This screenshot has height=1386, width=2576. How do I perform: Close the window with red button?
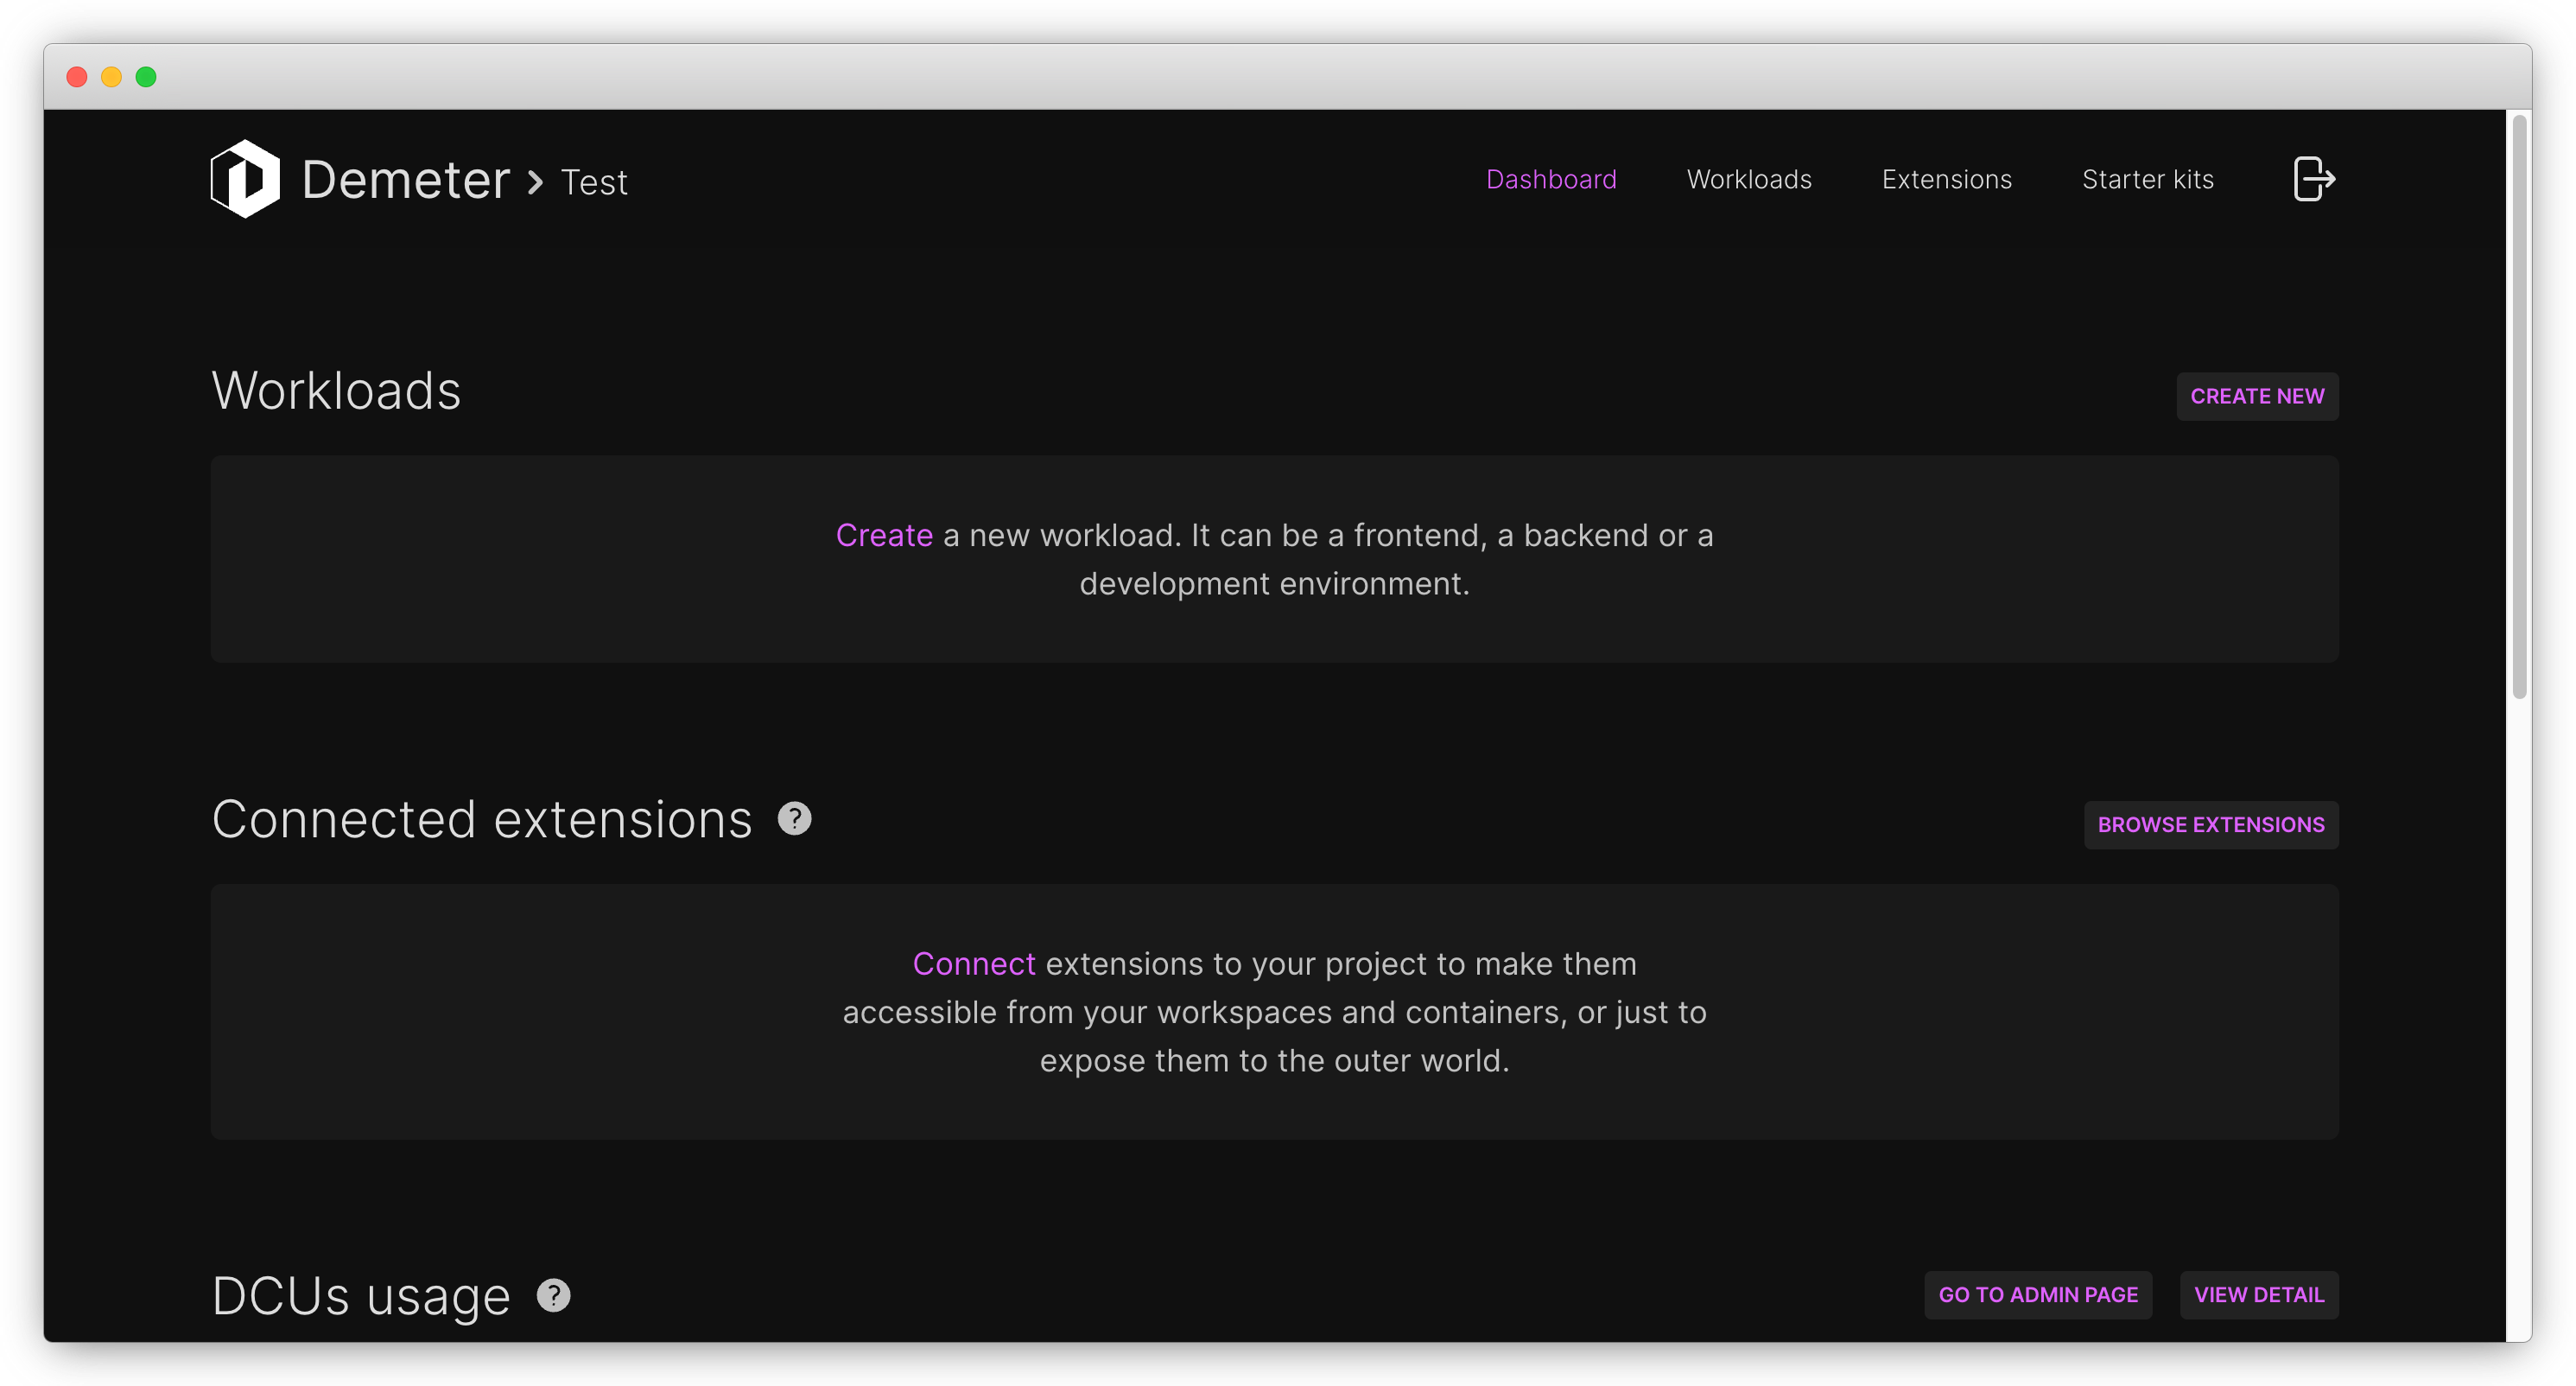[x=77, y=77]
